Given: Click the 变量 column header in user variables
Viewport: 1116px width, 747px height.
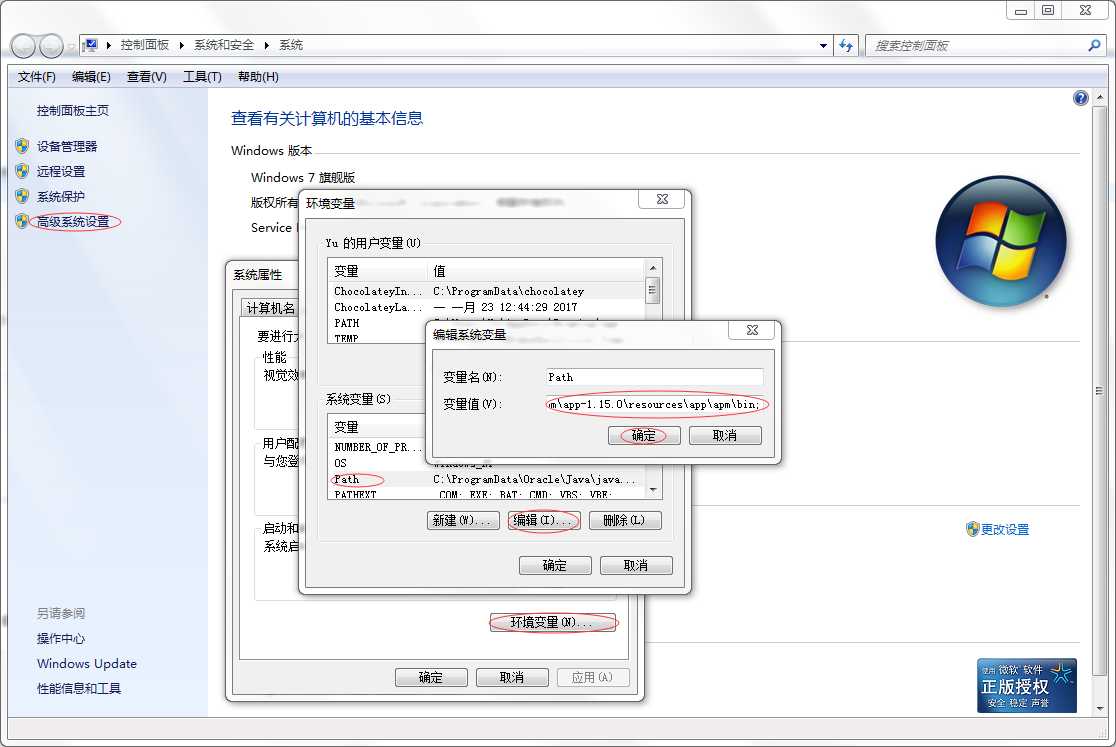Looking at the screenshot, I should [x=377, y=271].
